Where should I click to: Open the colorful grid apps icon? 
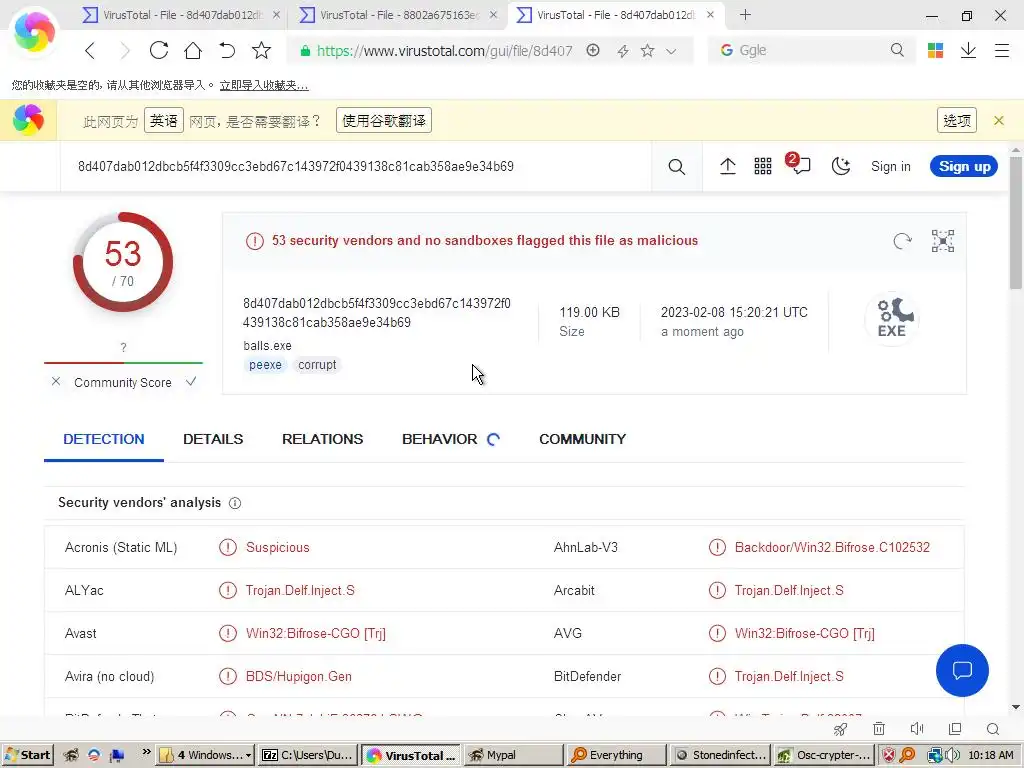pyautogui.click(x=935, y=50)
